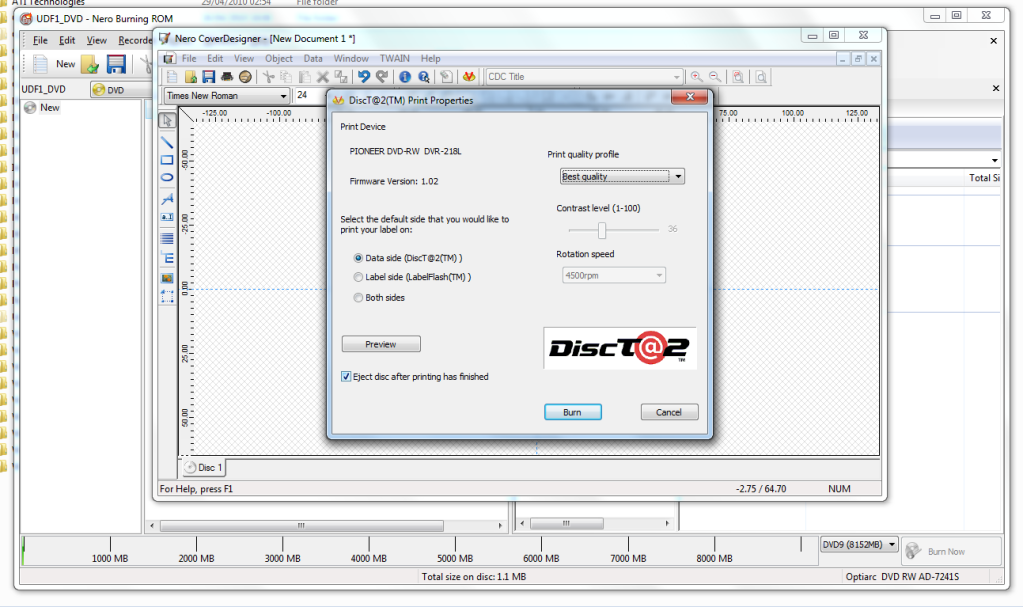Select the Rectangle drawing tool

[167, 160]
